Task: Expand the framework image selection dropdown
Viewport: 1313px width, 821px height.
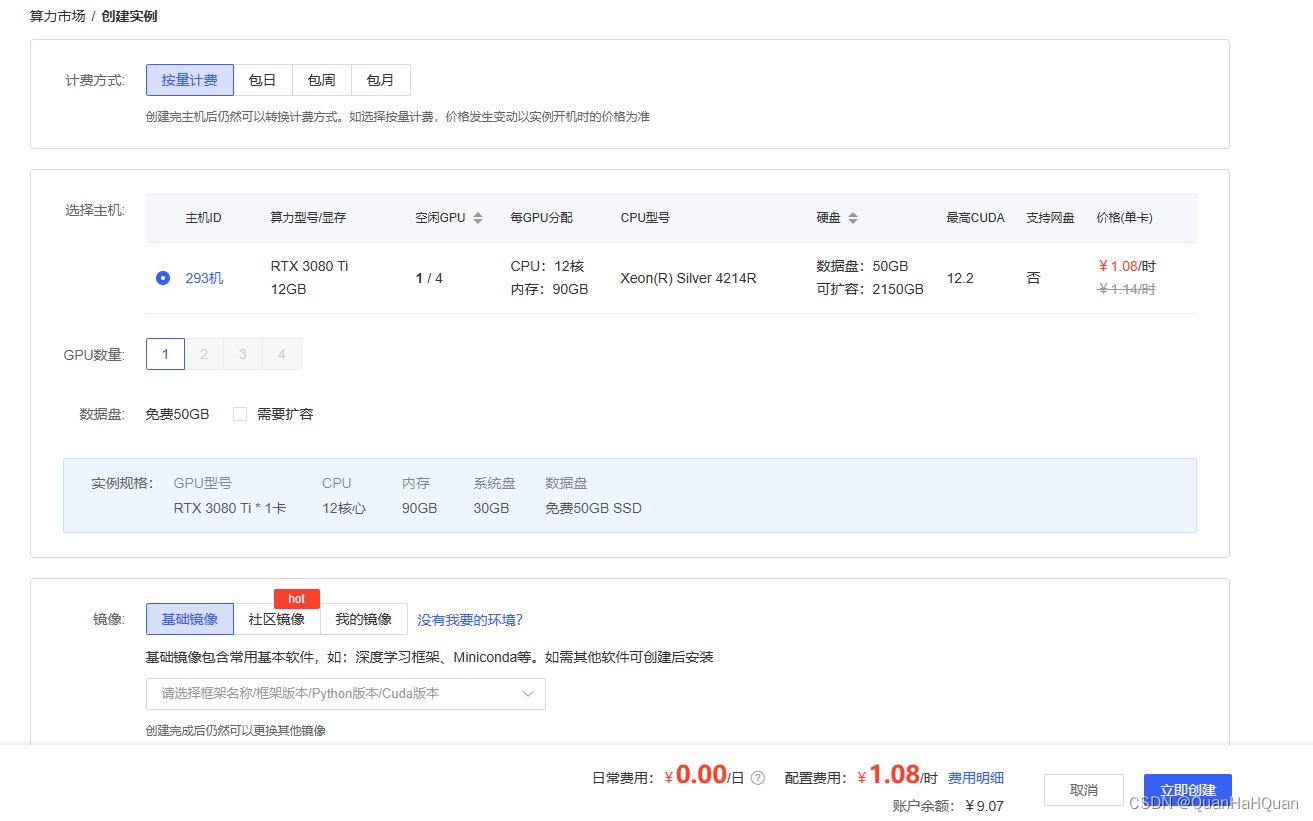Action: coord(346,694)
